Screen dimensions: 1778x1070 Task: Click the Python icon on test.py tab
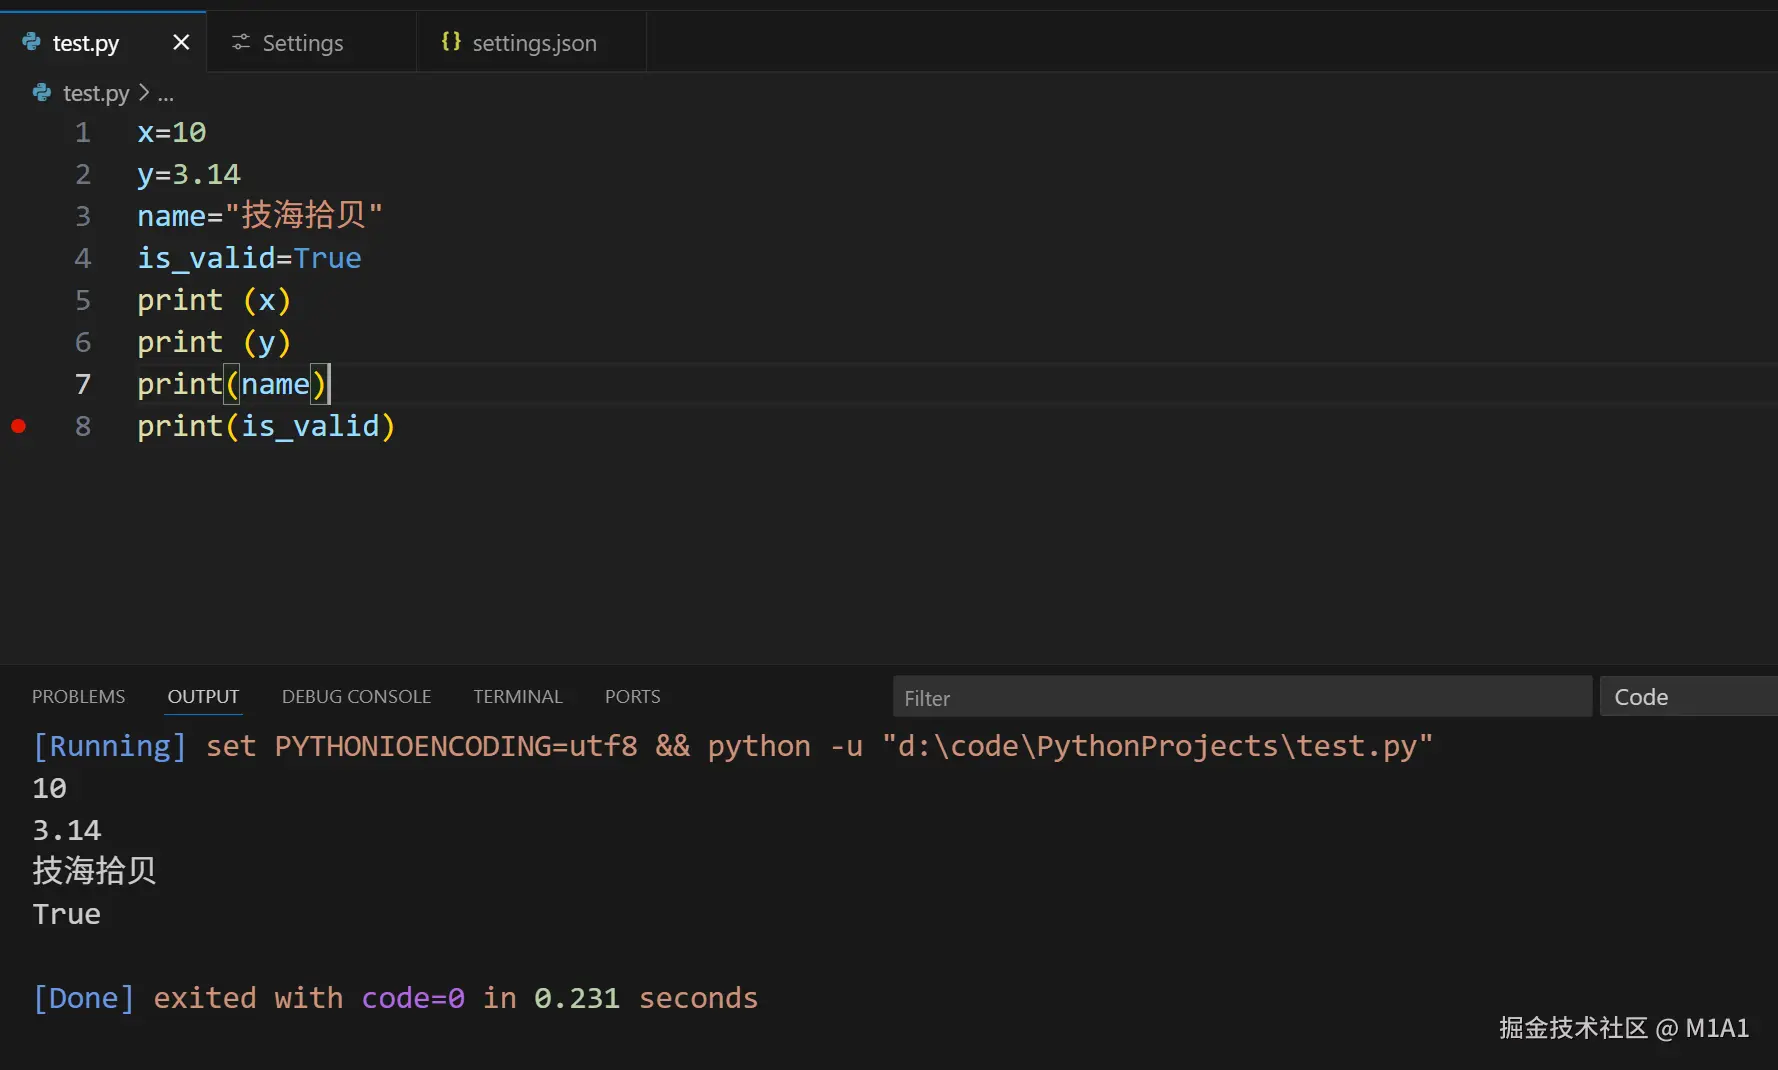pos(32,42)
